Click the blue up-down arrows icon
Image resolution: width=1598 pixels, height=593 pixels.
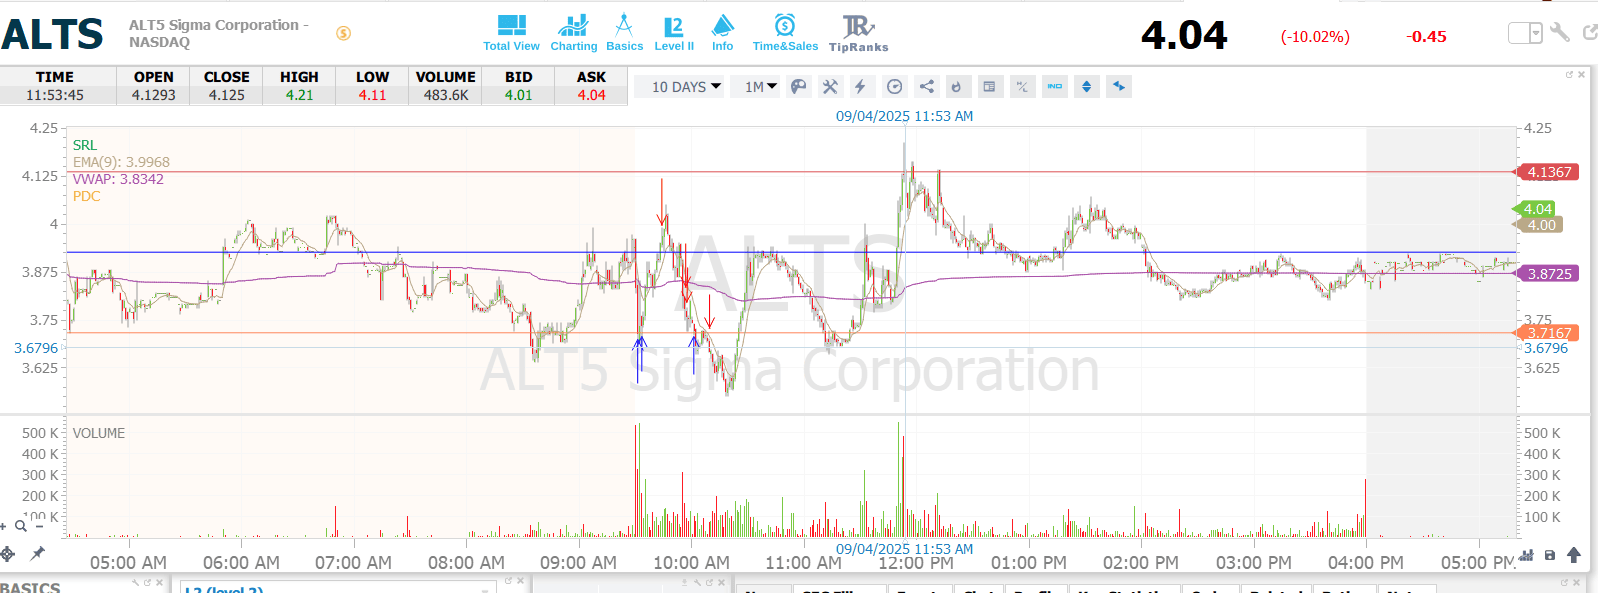pos(1087,87)
